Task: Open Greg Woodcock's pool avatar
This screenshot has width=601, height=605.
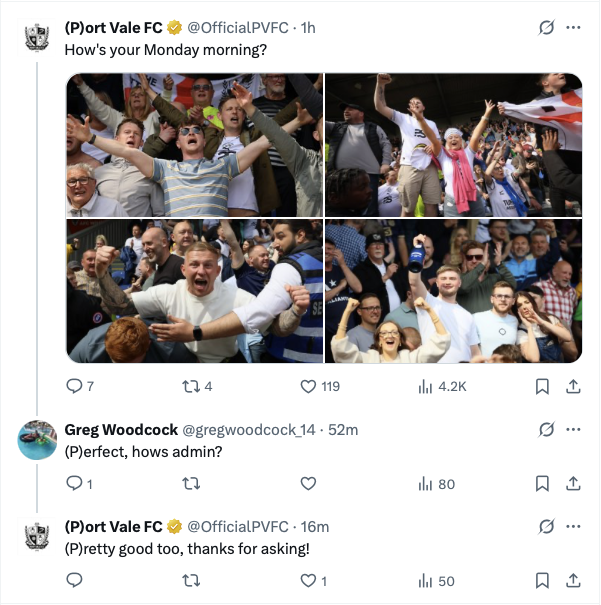Action: click(37, 440)
